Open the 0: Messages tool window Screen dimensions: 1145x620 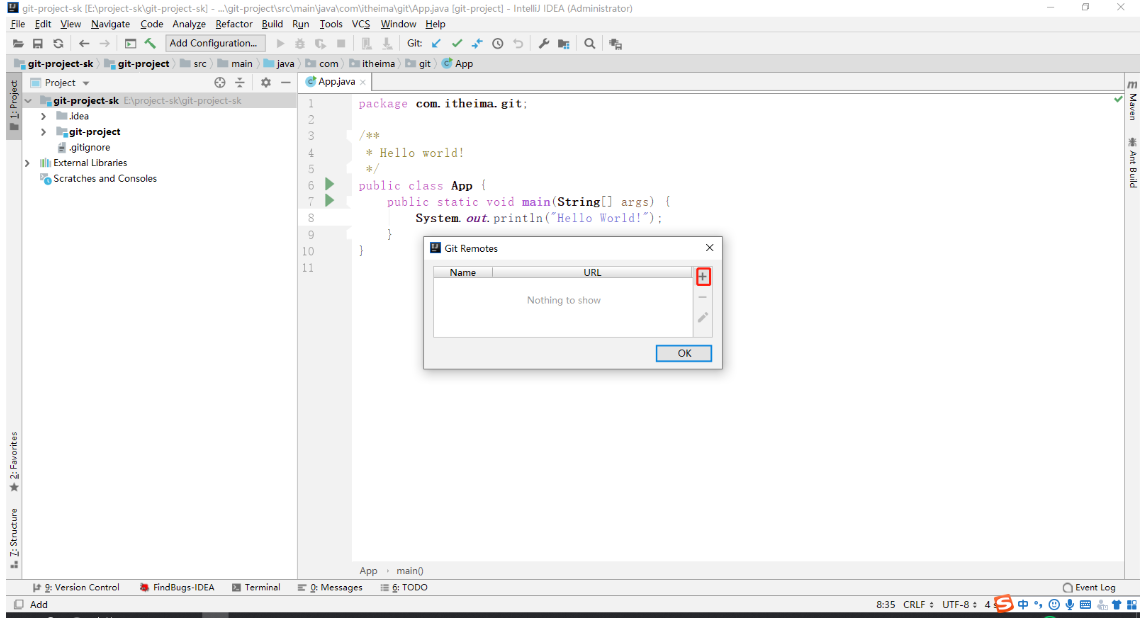coord(330,588)
